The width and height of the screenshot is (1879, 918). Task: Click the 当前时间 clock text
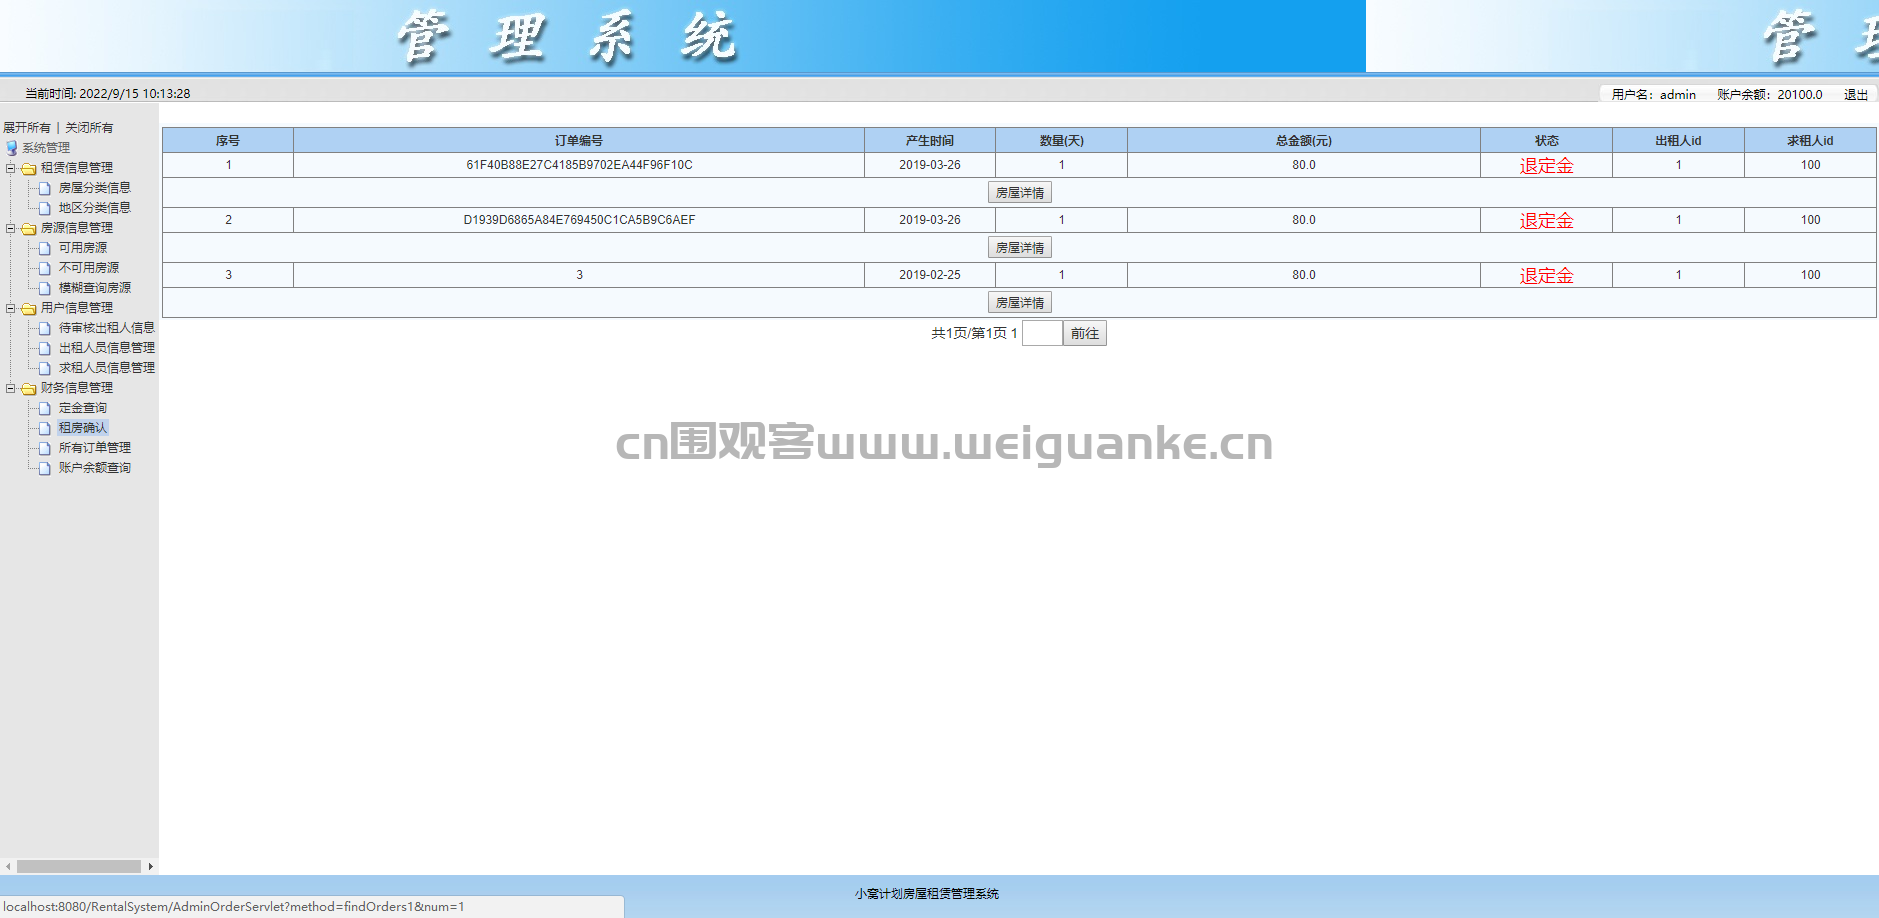point(108,94)
